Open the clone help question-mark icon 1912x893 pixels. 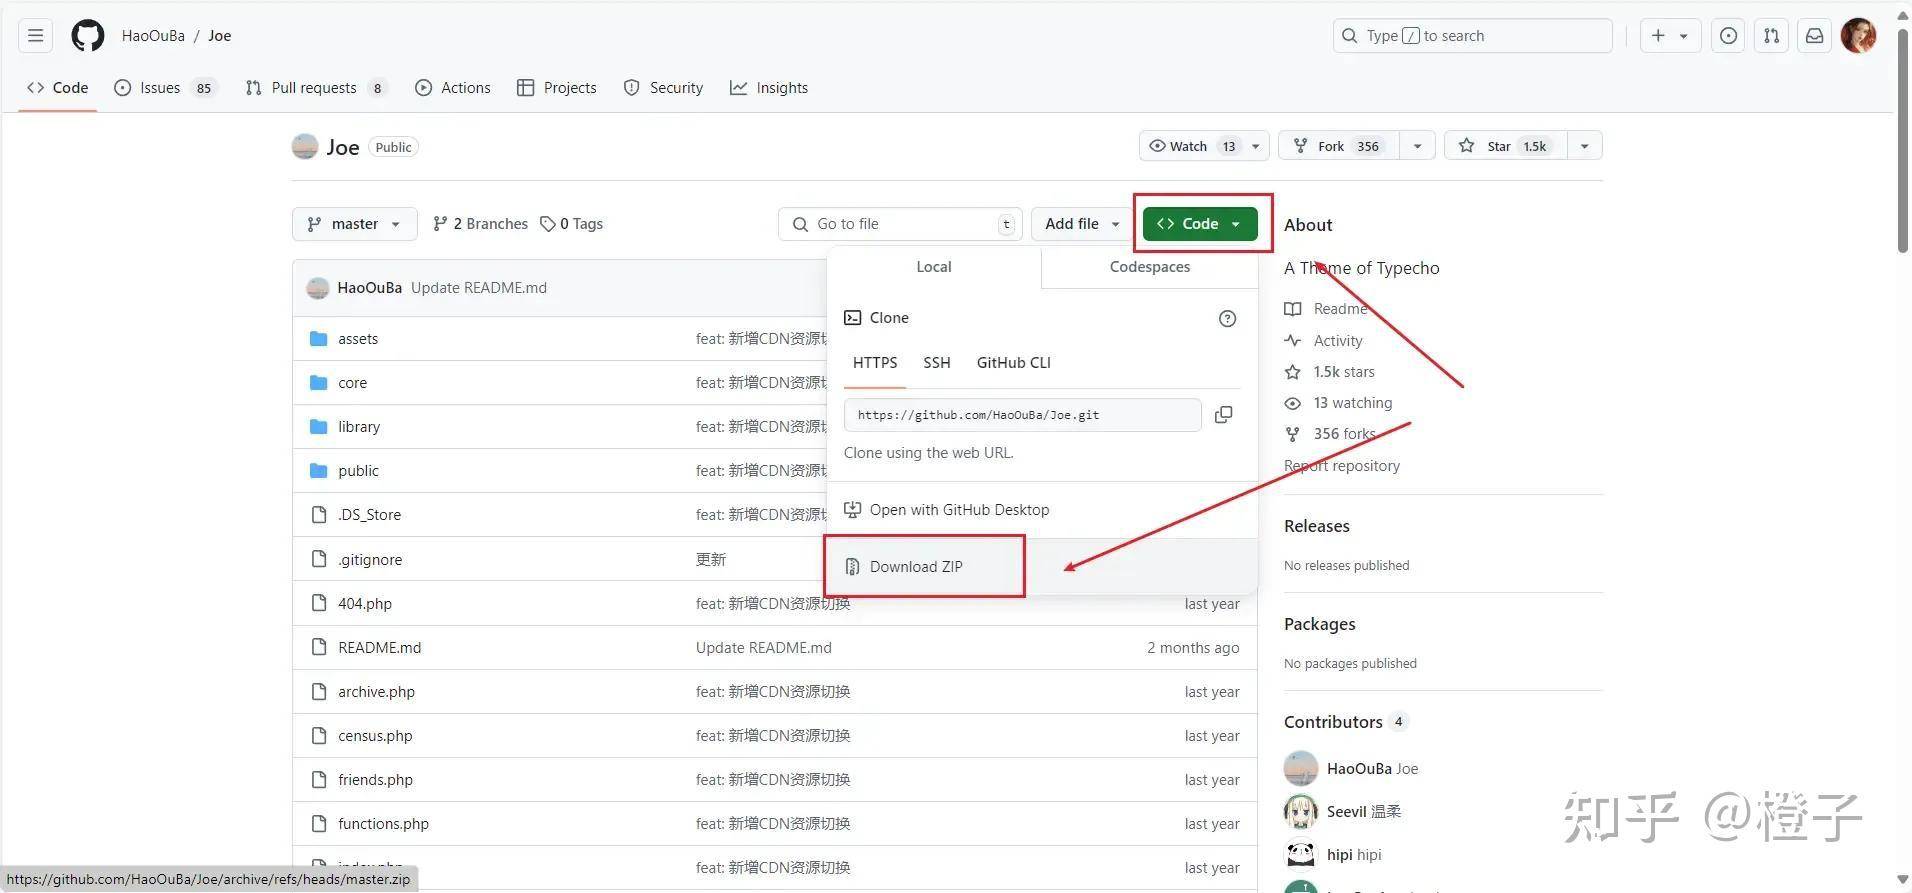[x=1228, y=319]
